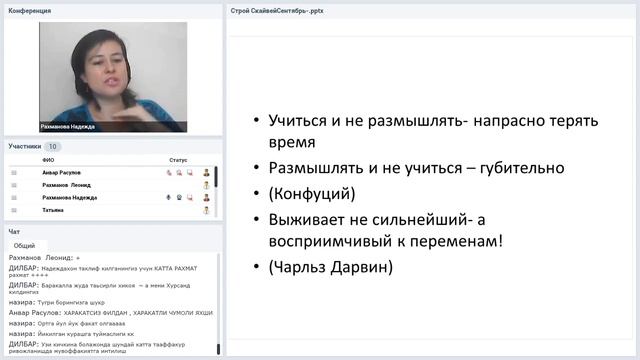The height and width of the screenshot is (360, 640).
Task: Select participant name Рахманов Леонид in list
Action: (x=67, y=185)
